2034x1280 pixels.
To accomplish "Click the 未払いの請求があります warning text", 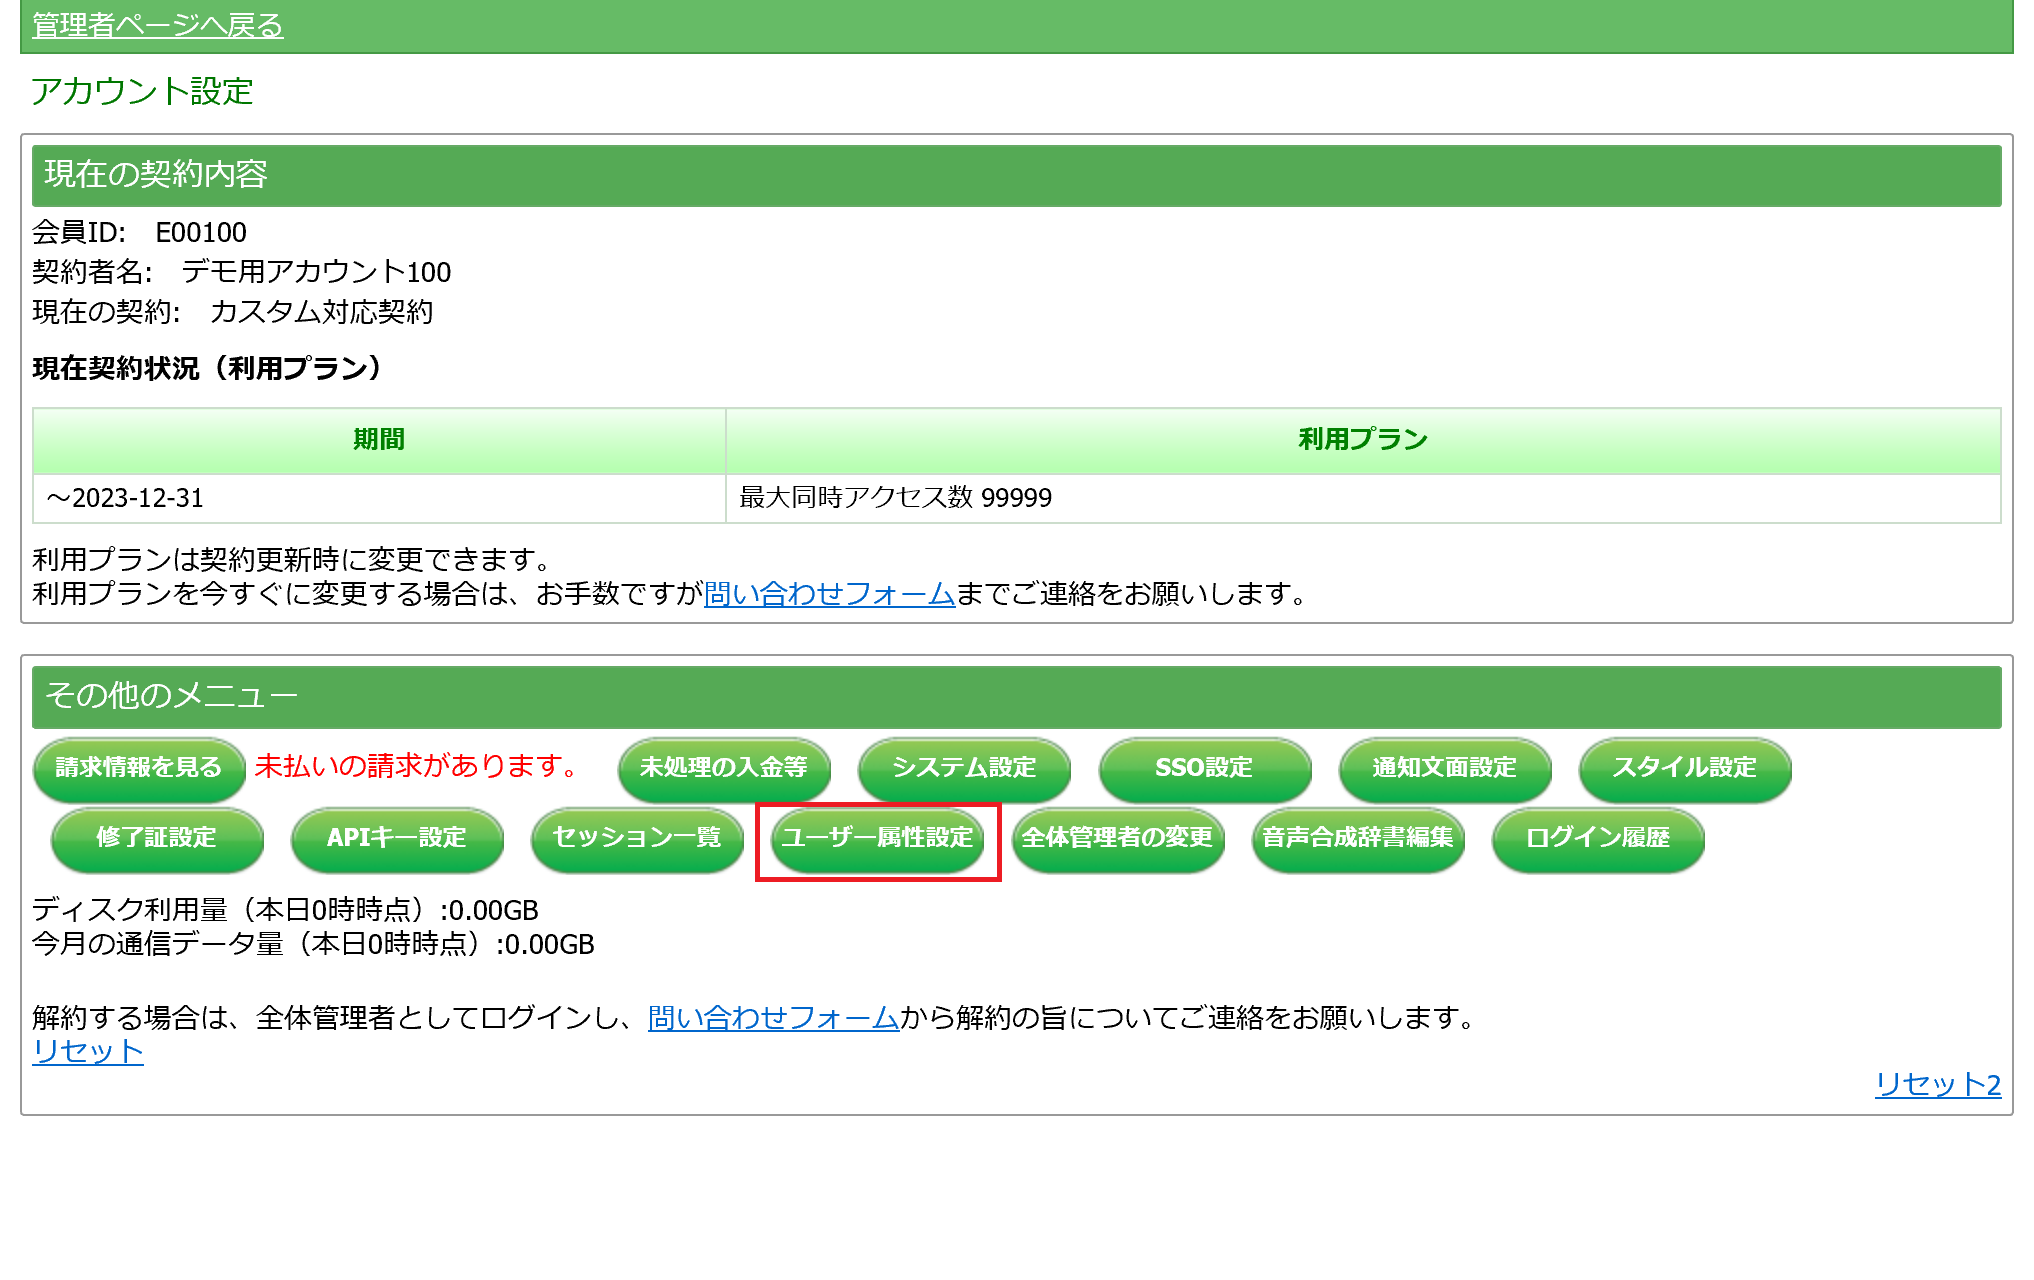I will [x=416, y=766].
